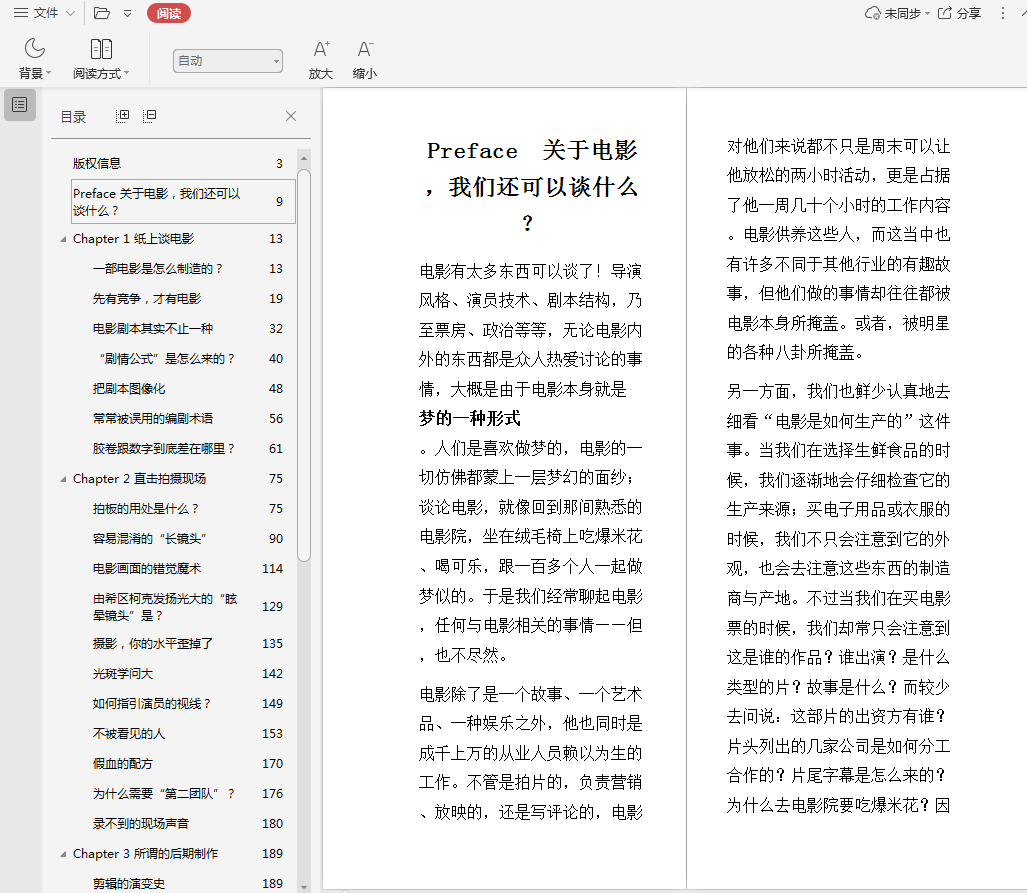Toggle the table of contents sidebar icon
This screenshot has height=893, width=1027.
pos(20,104)
